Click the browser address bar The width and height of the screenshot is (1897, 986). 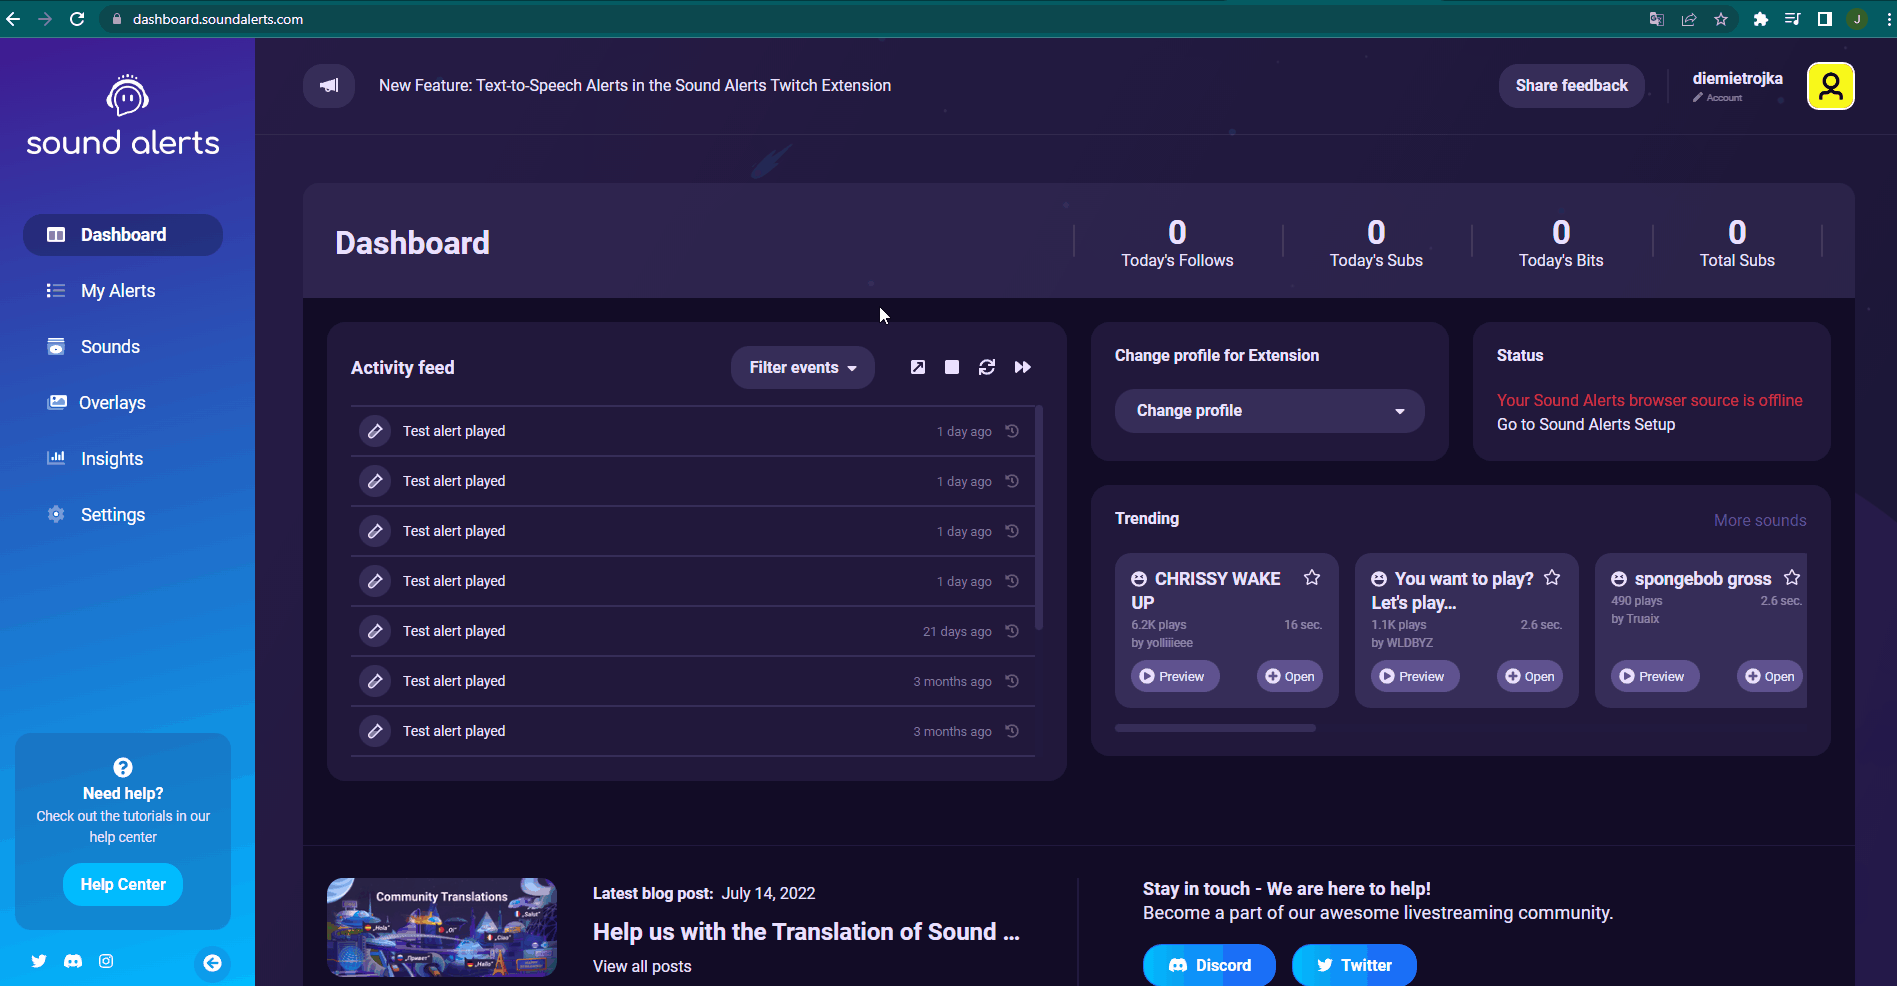coord(870,19)
